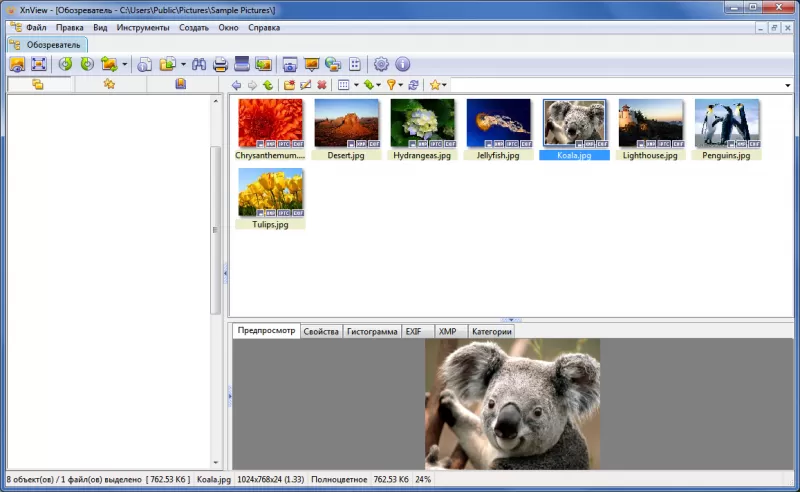The image size is (800, 492).
Task: Switch to the Folders panel tab icon
Action: pos(38,84)
